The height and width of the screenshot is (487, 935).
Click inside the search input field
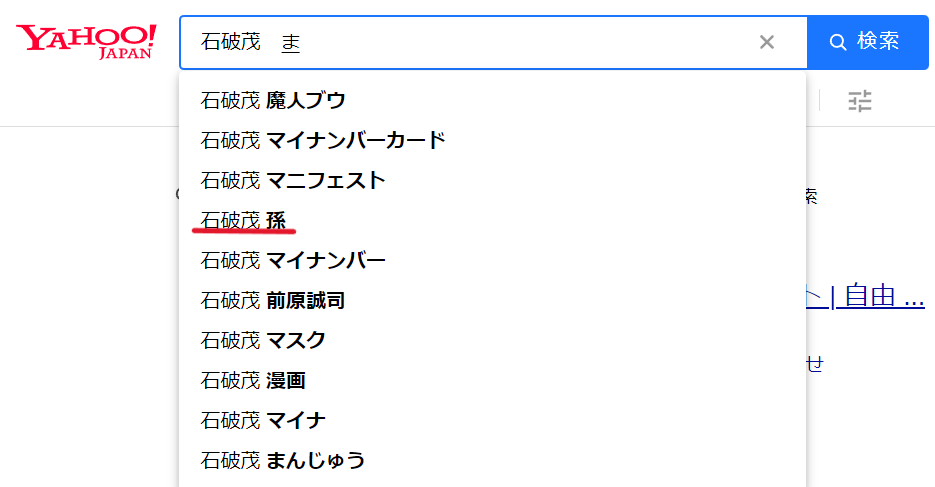tap(471, 42)
